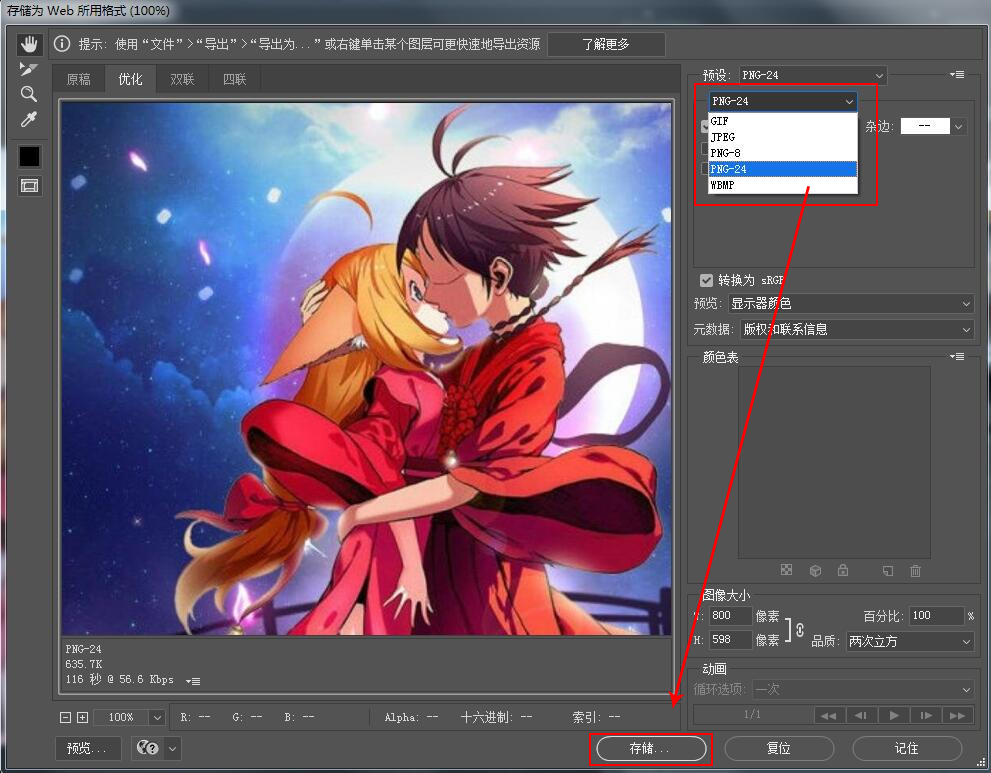991x773 pixels.
Task: Click the web-safe cube icon under color table
Action: click(815, 571)
